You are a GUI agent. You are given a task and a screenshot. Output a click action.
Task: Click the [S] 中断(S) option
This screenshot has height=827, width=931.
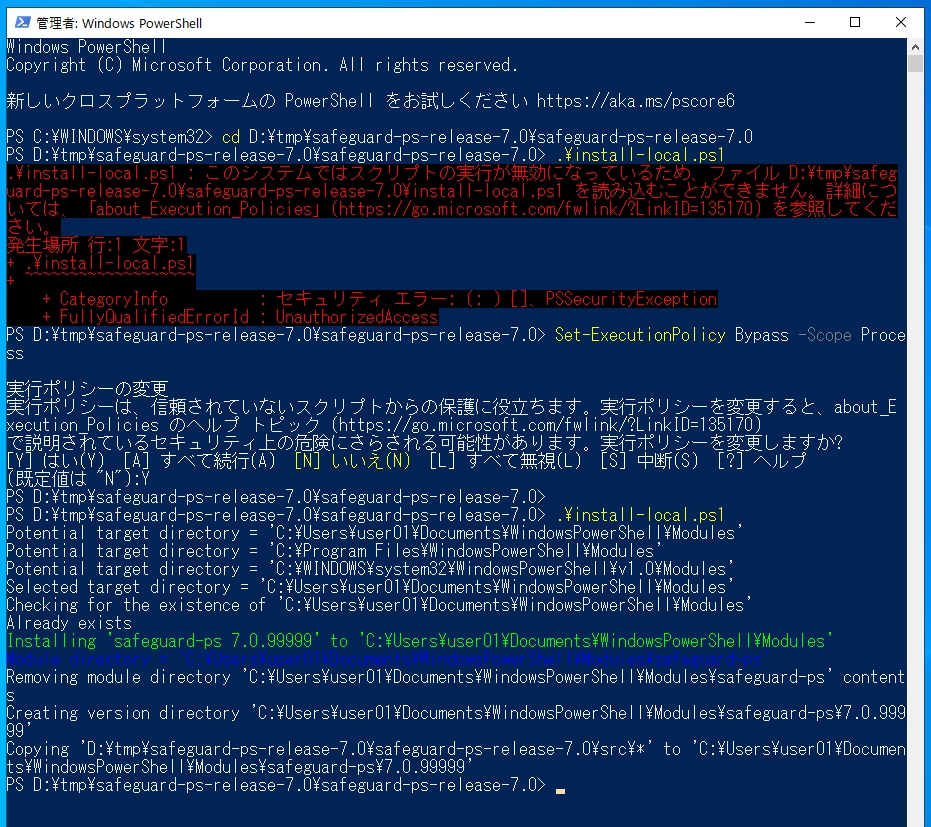coord(649,461)
